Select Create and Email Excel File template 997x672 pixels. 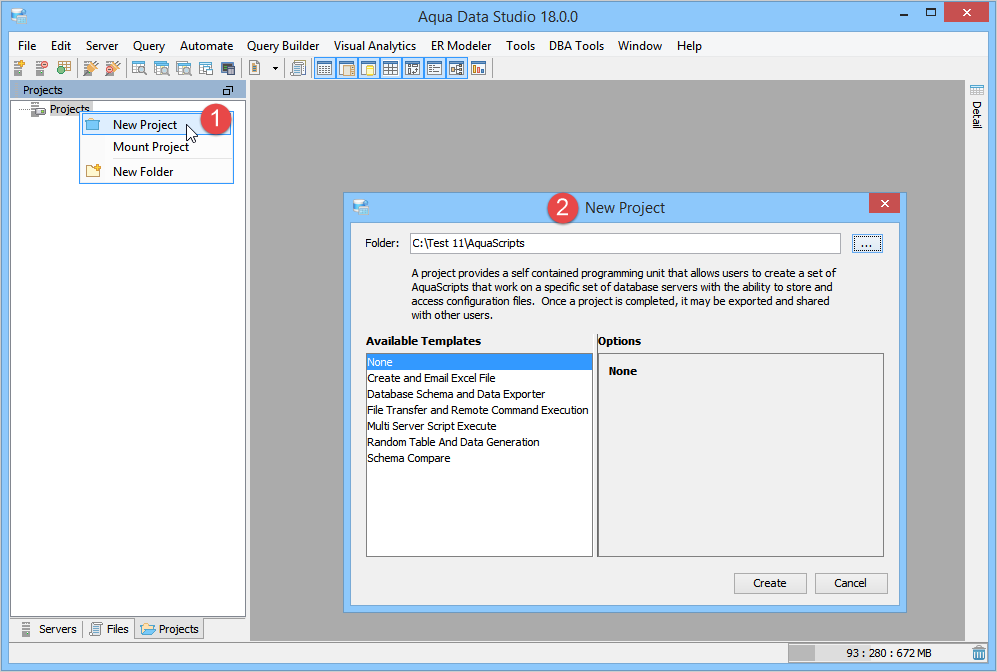(479, 378)
